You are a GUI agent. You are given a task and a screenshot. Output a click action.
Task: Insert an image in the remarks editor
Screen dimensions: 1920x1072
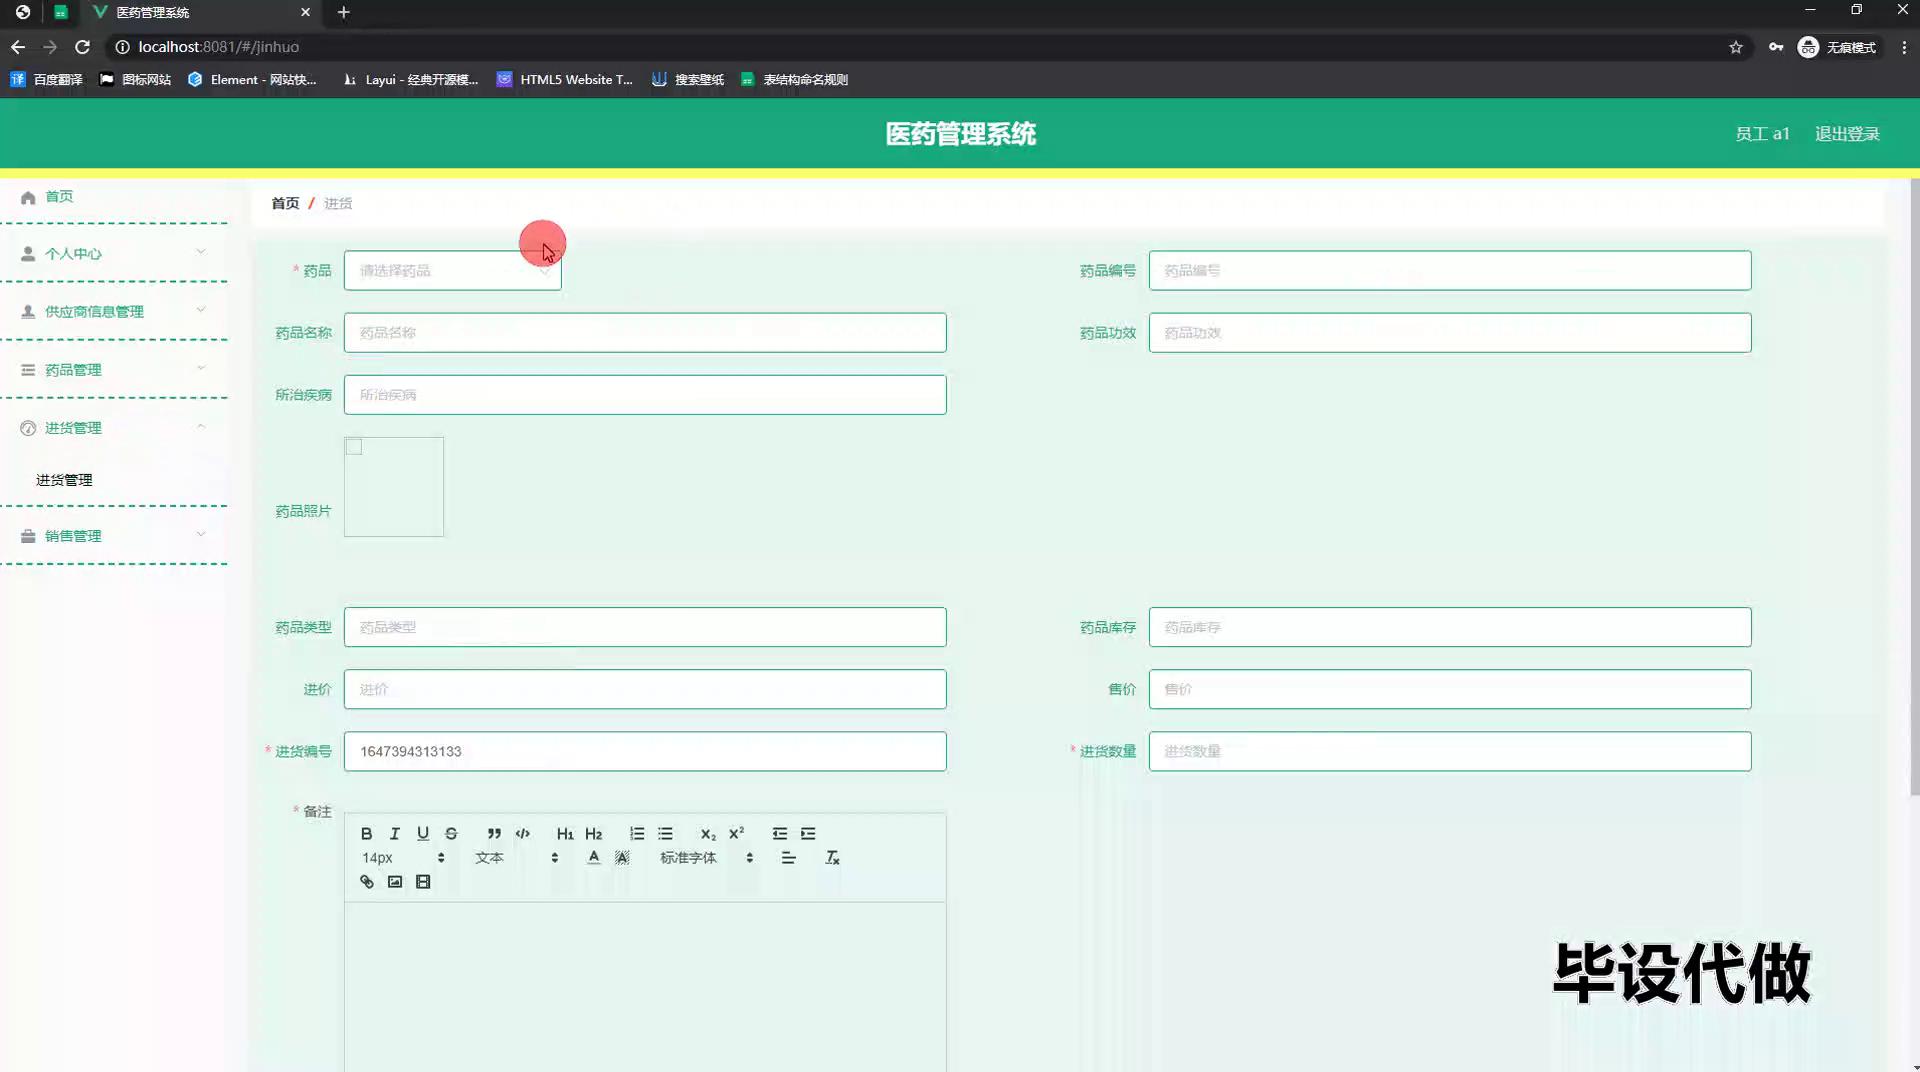(395, 881)
